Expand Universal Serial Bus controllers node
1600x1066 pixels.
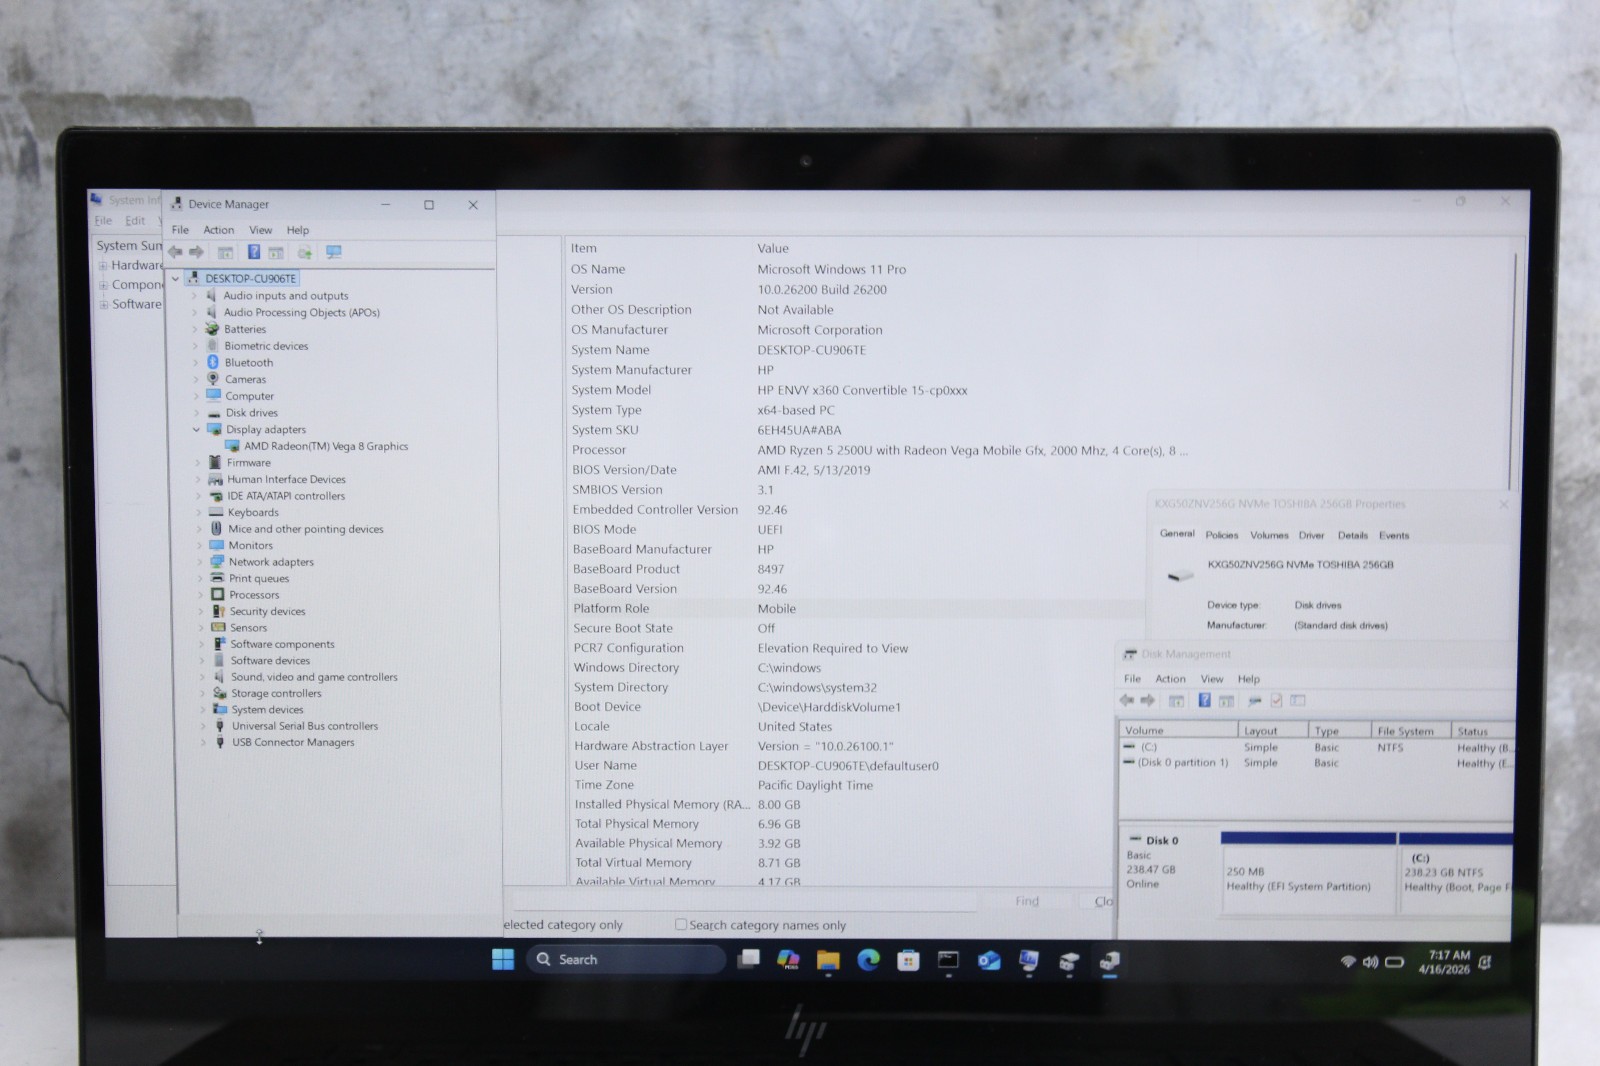point(203,726)
